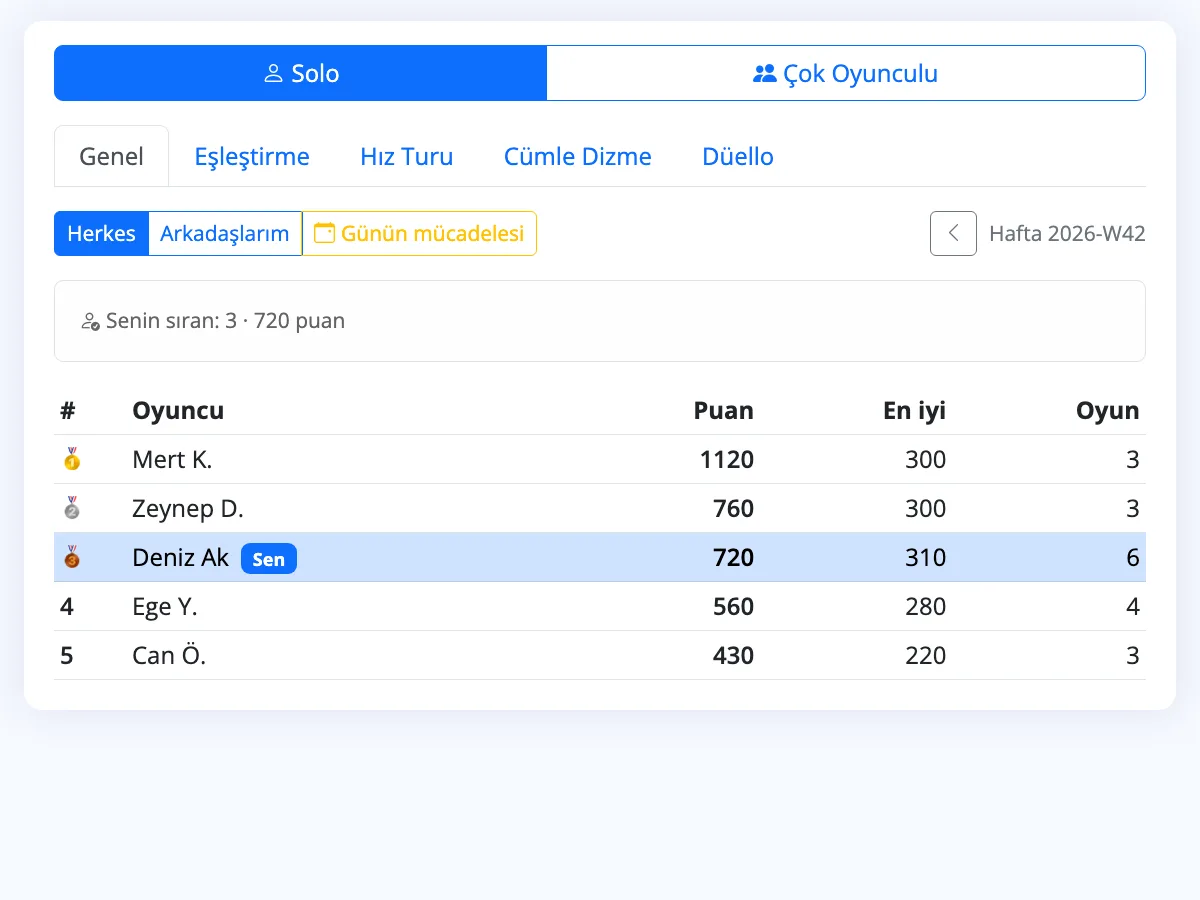Click the # column header
The height and width of the screenshot is (900, 1200).
pos(68,410)
